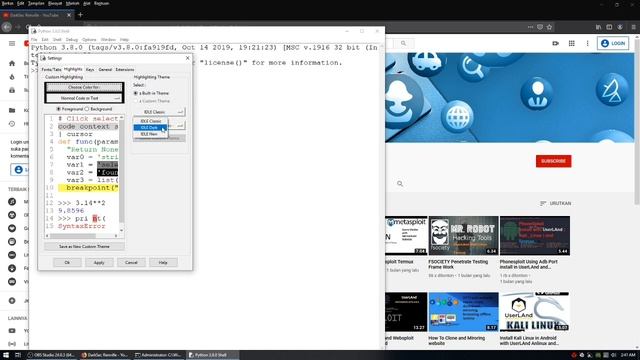Open the How To Clone and Mirroring website link
640x360 pixels.
456,341
